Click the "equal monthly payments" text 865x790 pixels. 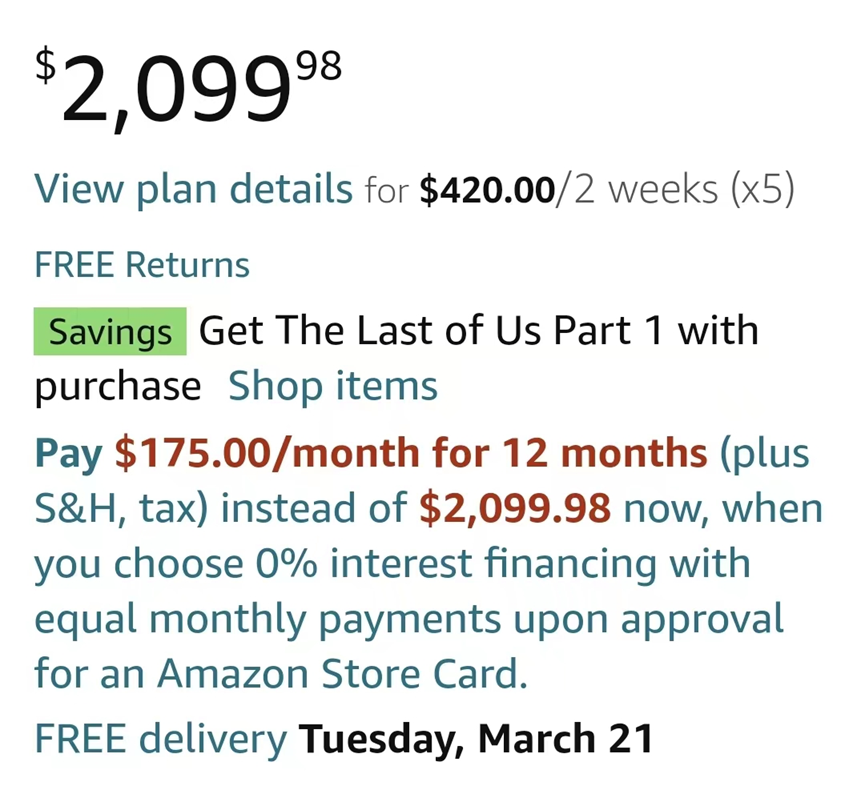coord(249,618)
